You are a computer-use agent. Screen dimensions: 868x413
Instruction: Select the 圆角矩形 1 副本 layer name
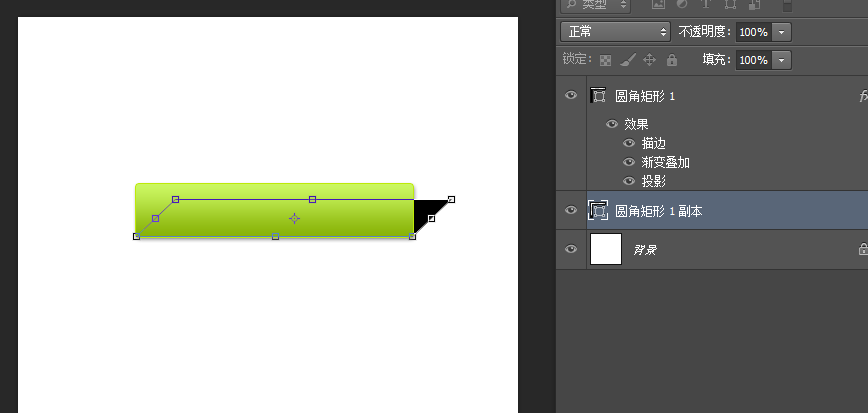[658, 211]
